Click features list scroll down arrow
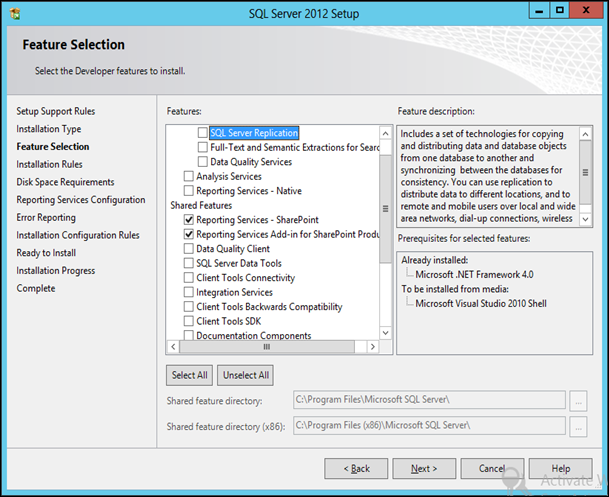Viewport: 609px width, 497px height. (385, 333)
